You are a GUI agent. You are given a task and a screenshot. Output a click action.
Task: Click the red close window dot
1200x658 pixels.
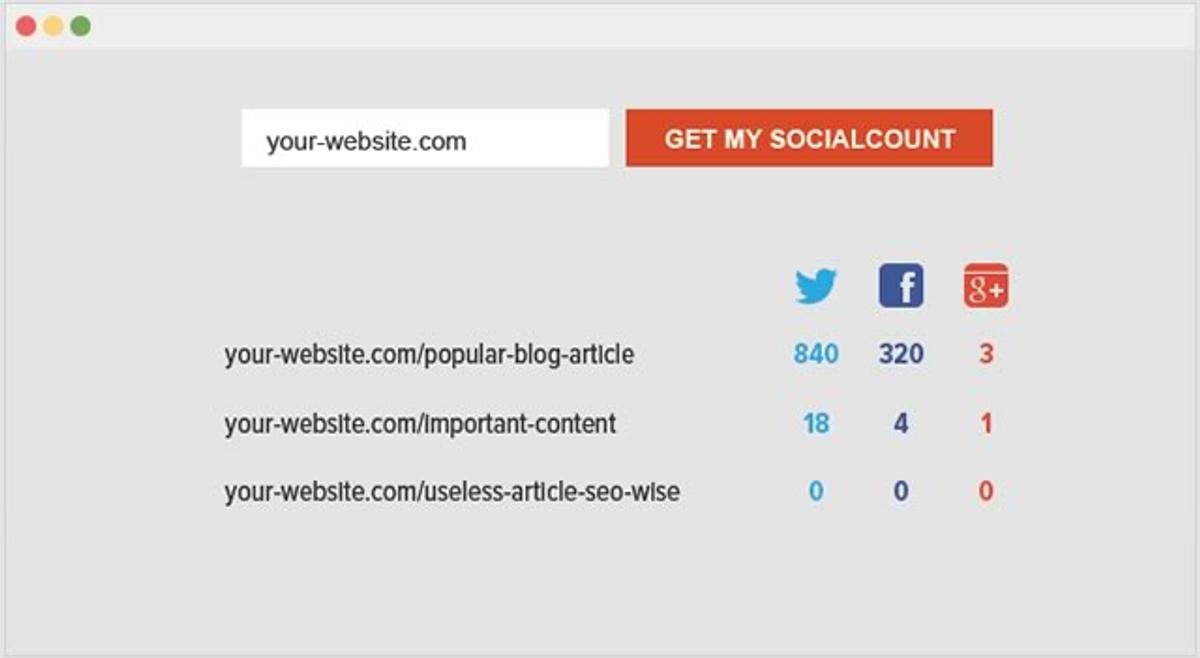(x=26, y=26)
